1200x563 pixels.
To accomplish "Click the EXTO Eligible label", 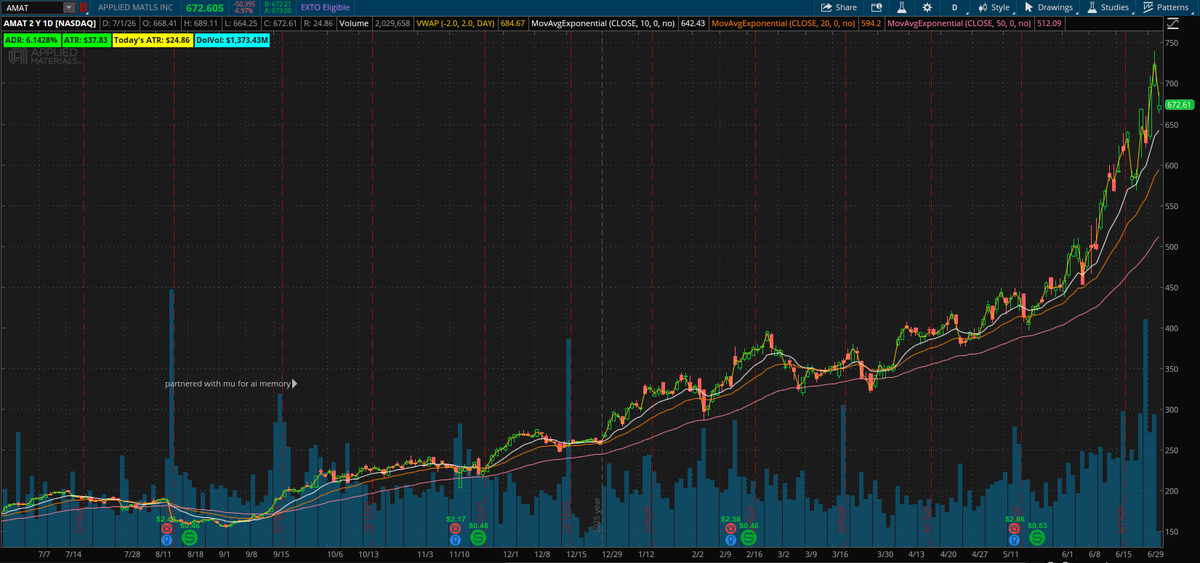I will pos(326,7).
